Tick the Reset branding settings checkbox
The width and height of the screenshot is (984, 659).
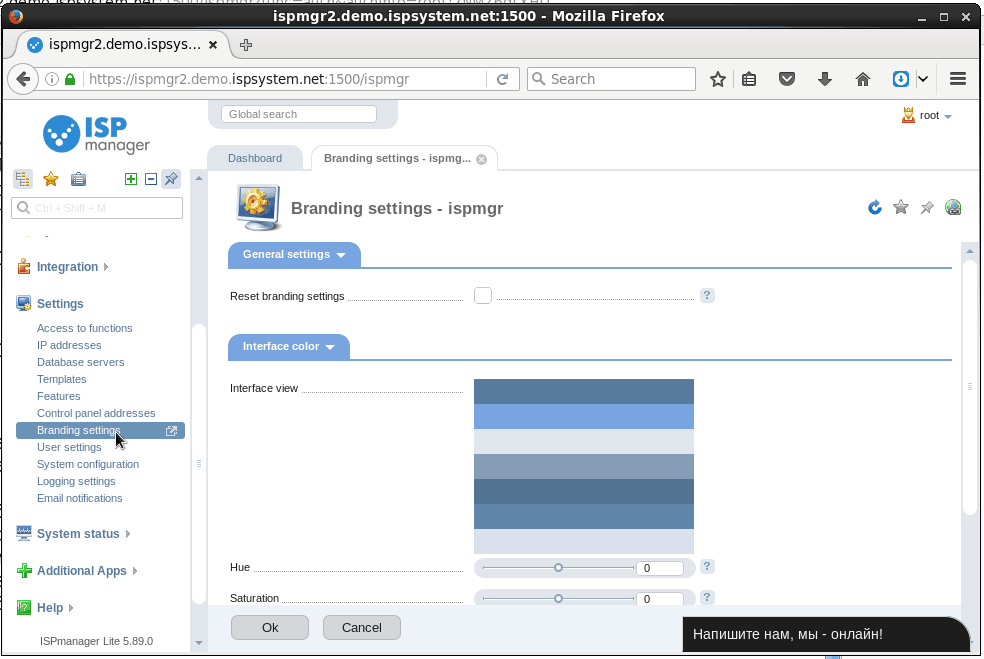pyautogui.click(x=483, y=295)
